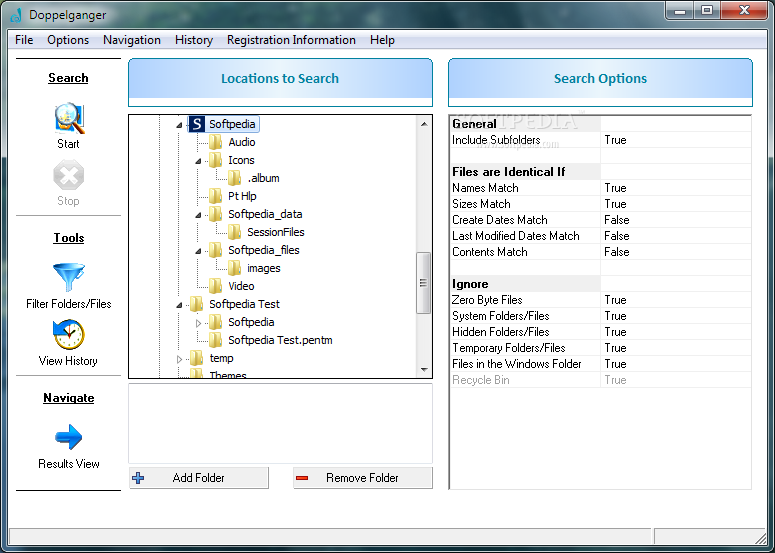
Task: Open View History clock icon
Action: point(69,335)
